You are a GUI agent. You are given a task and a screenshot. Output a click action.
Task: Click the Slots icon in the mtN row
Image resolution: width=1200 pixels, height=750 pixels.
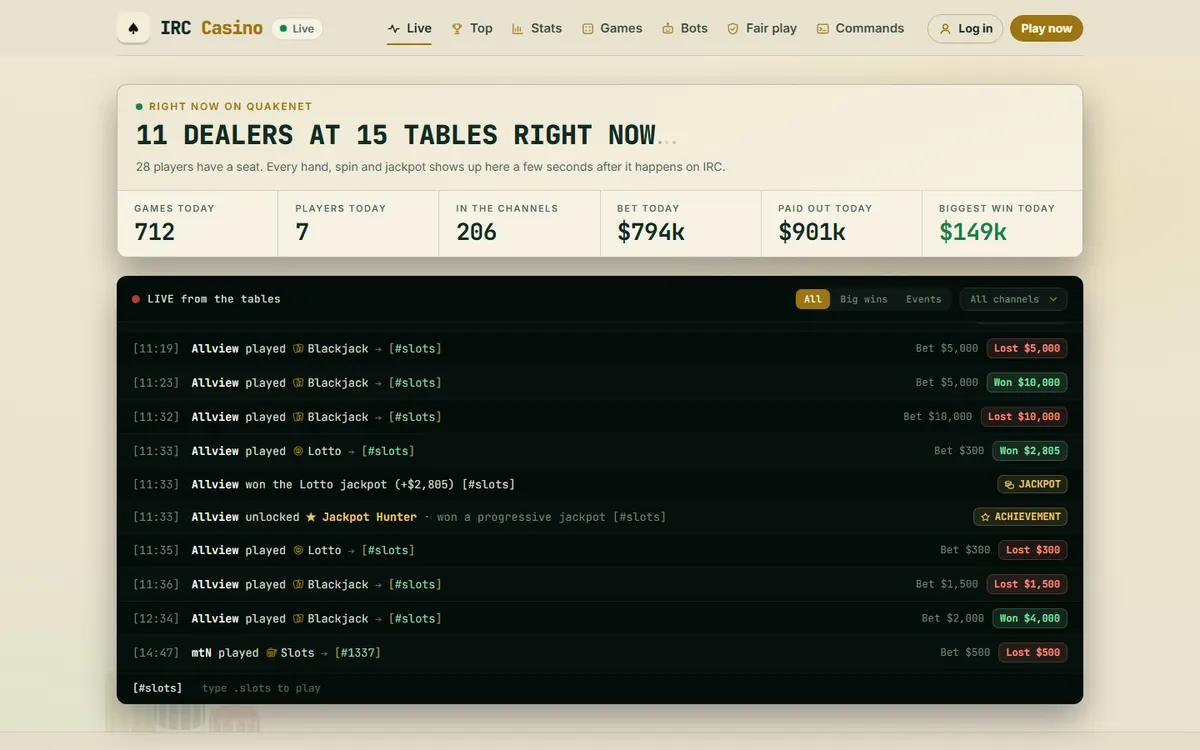[271, 652]
